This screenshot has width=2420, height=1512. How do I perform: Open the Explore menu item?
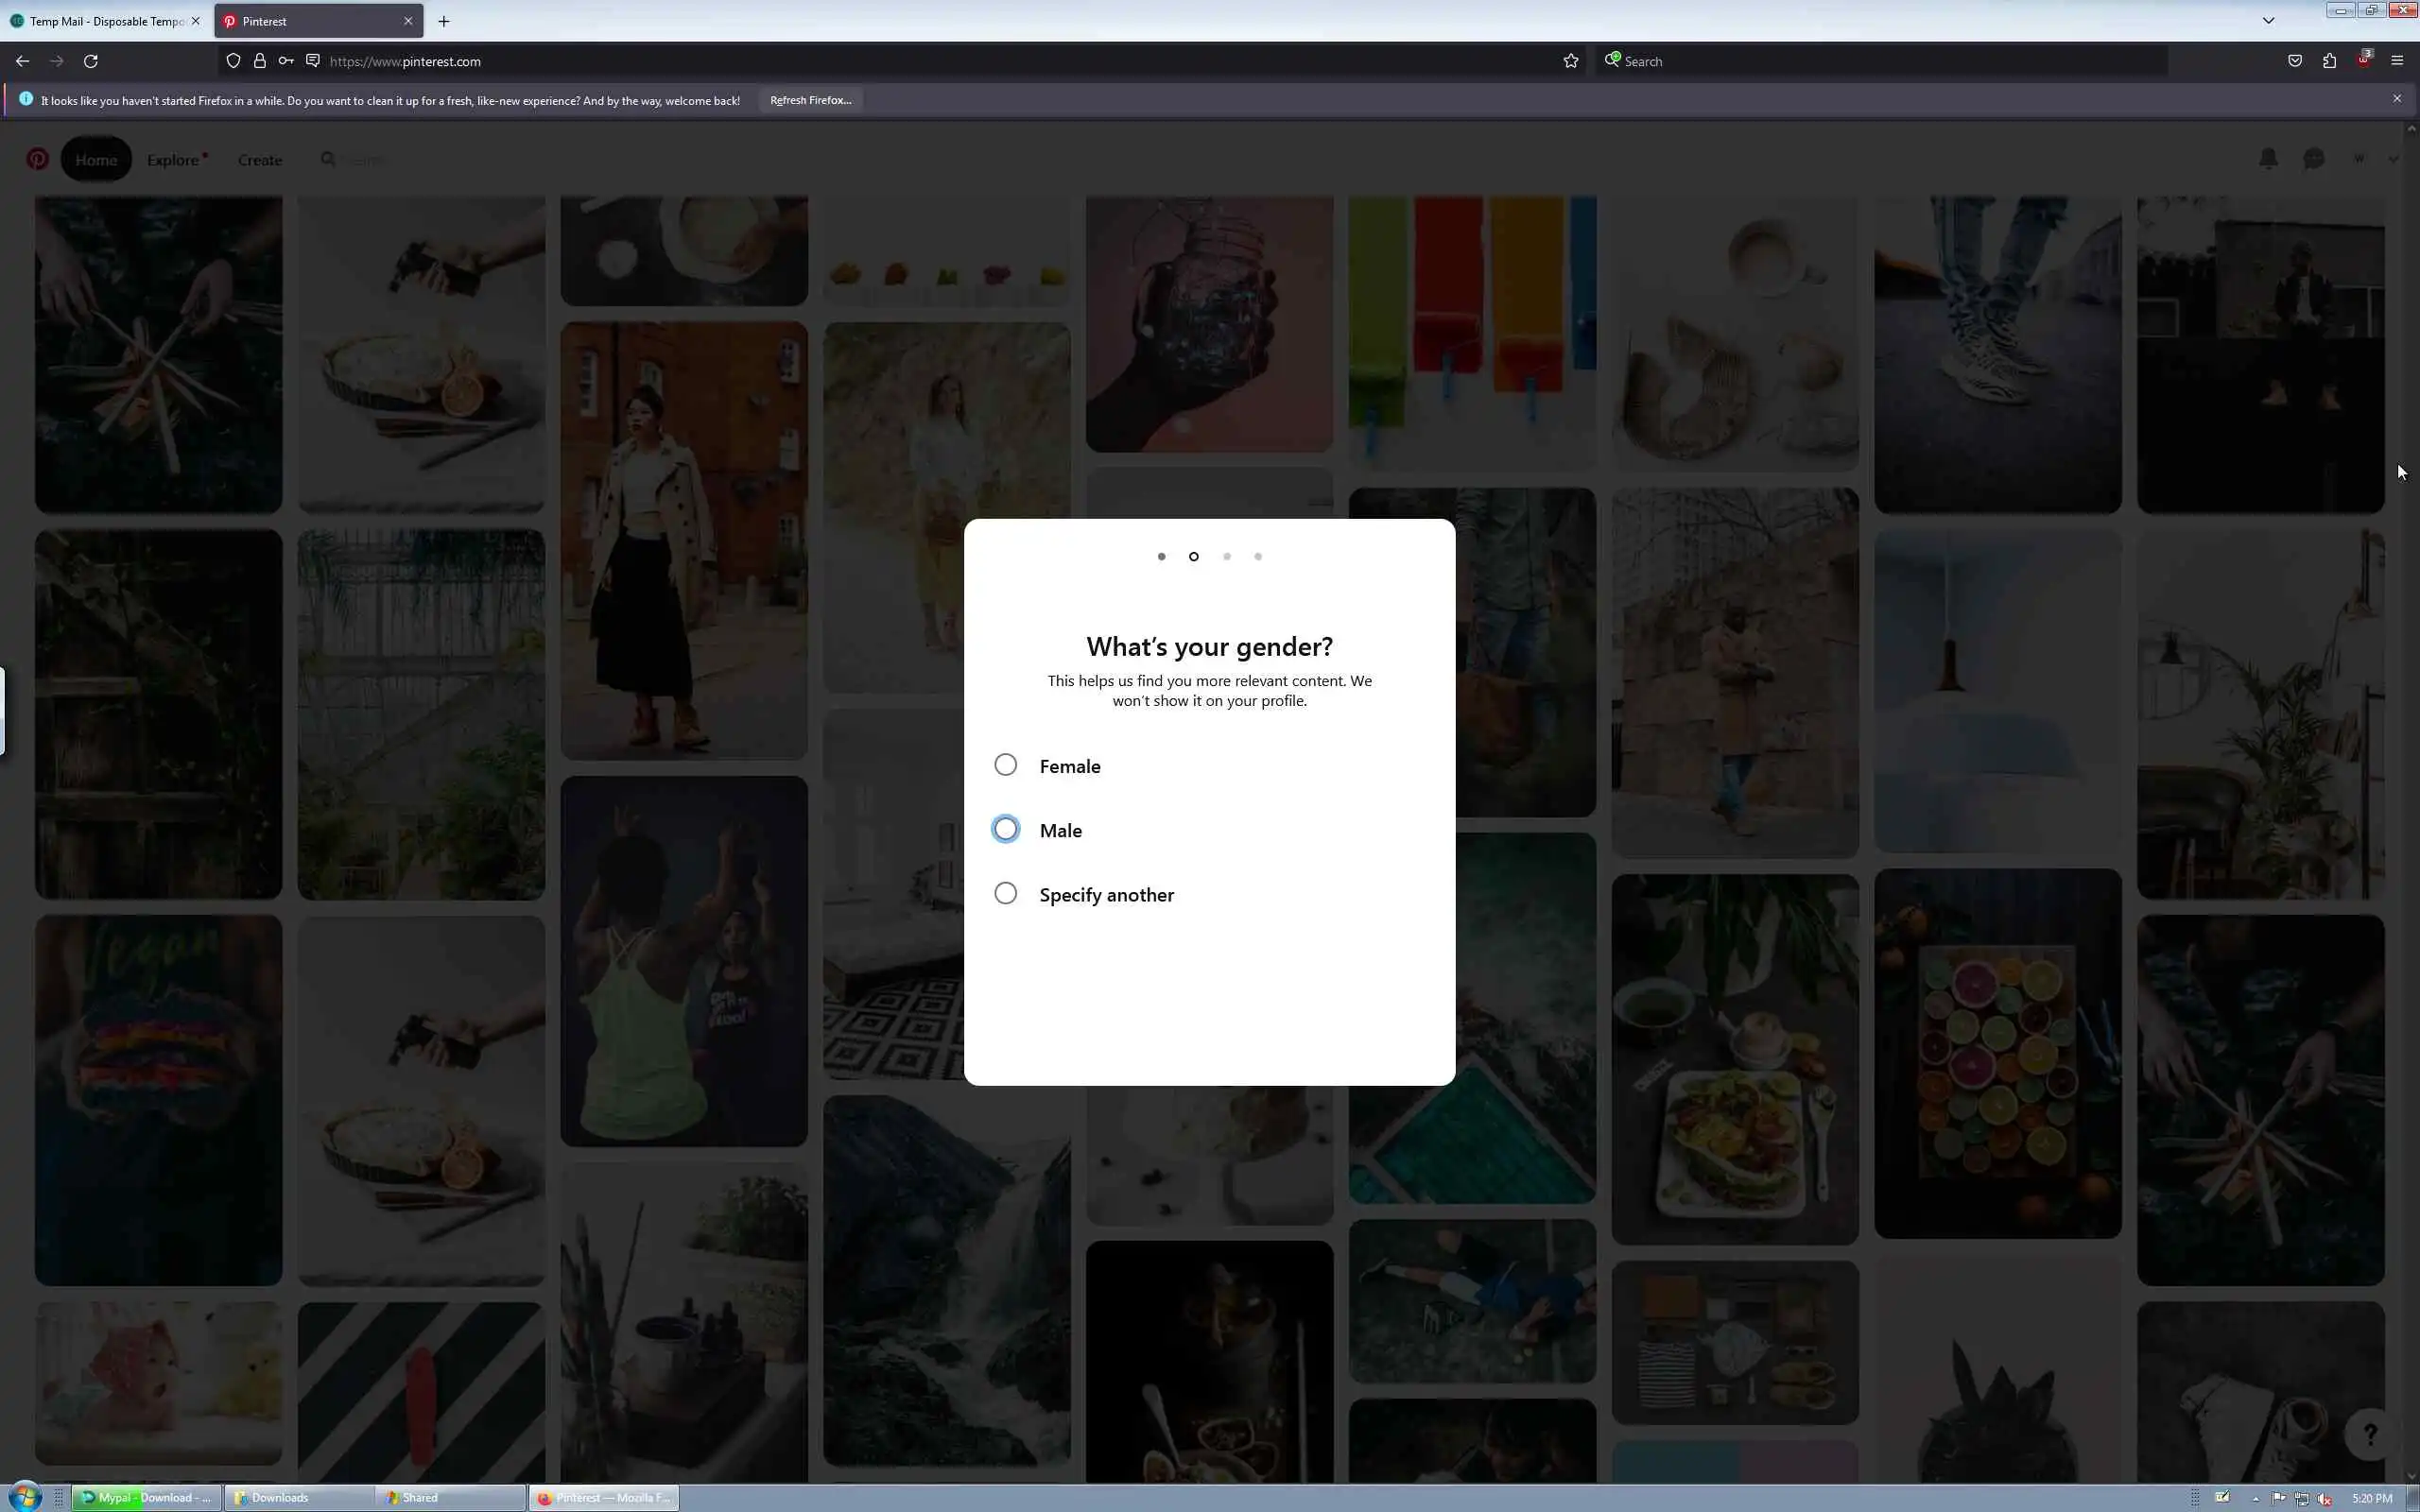pyautogui.click(x=173, y=160)
